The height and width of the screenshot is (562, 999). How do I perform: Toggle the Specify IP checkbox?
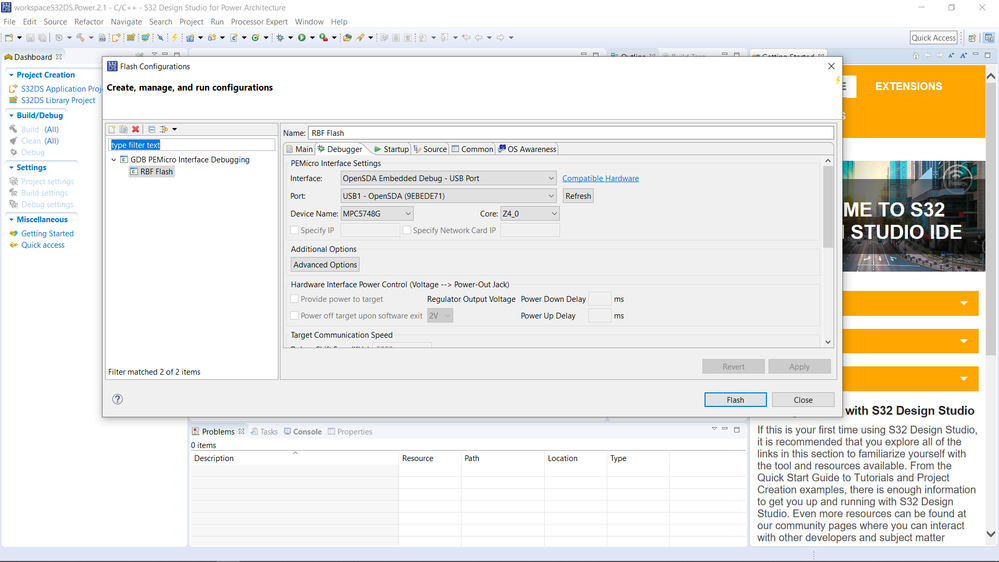point(294,230)
